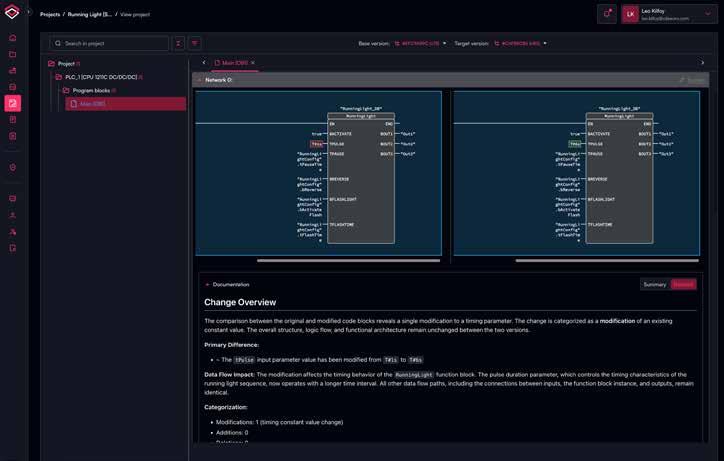Click the RunningLight block in the right diagram
The height and width of the screenshot is (461, 724).
(619, 178)
